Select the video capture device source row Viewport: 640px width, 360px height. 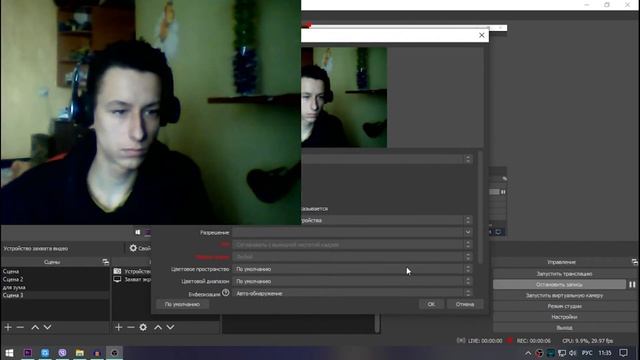[131, 271]
